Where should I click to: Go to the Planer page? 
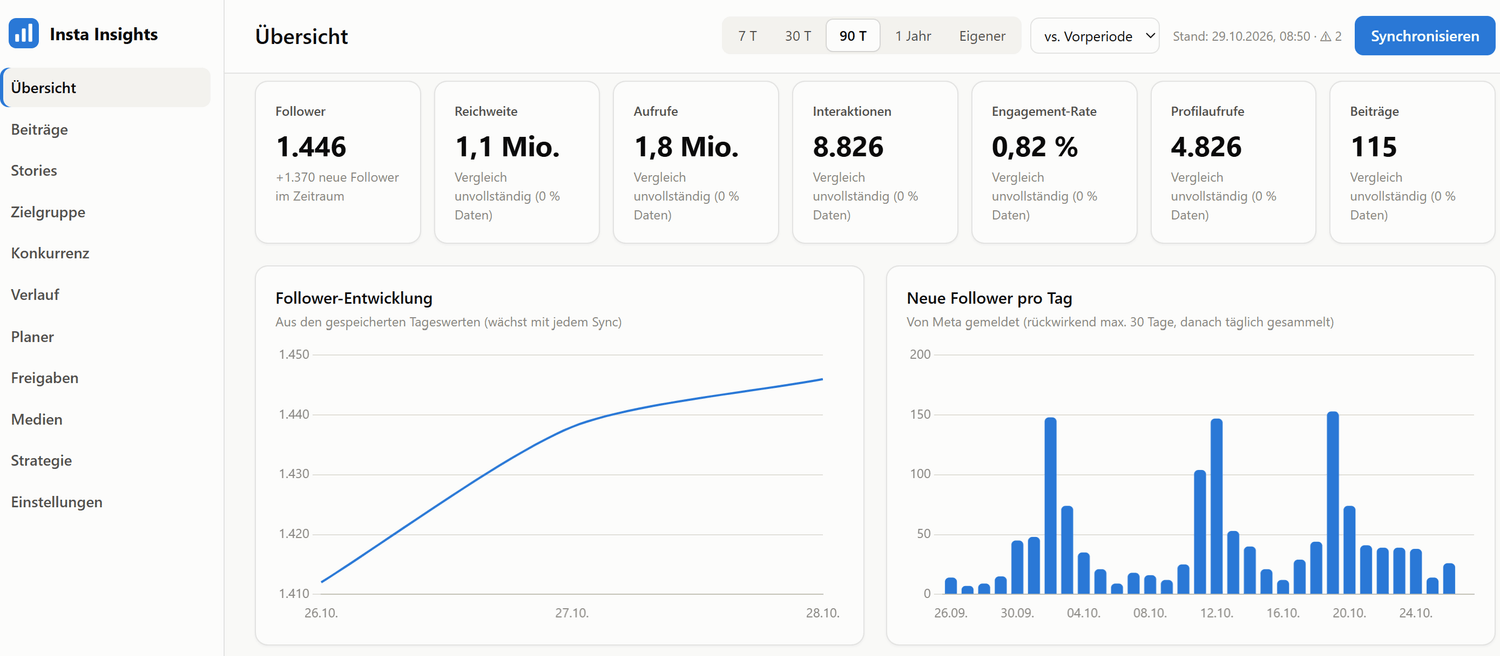(106, 337)
